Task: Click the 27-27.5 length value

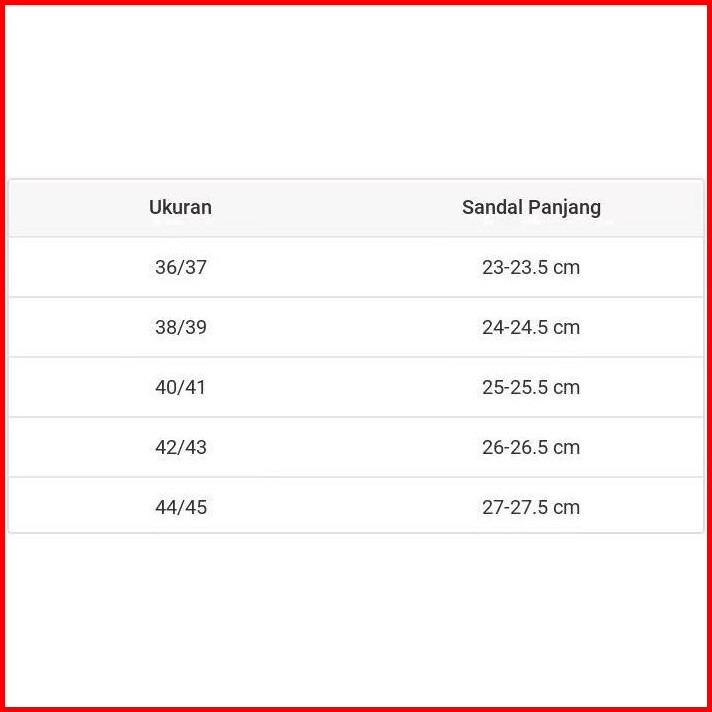Action: pos(514,508)
